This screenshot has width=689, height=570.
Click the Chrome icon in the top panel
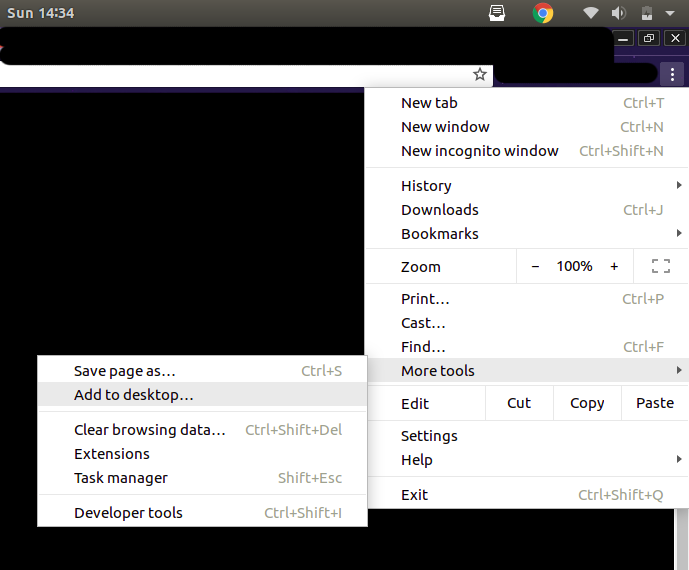[x=543, y=13]
